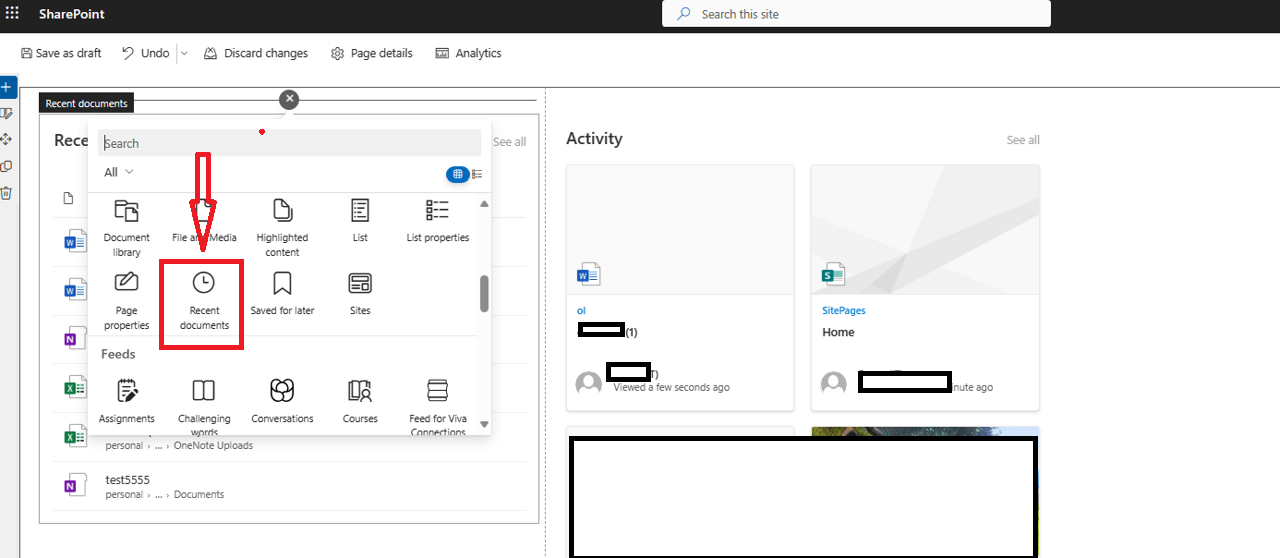
Task: Select the Highlighted content web part
Action: (282, 227)
